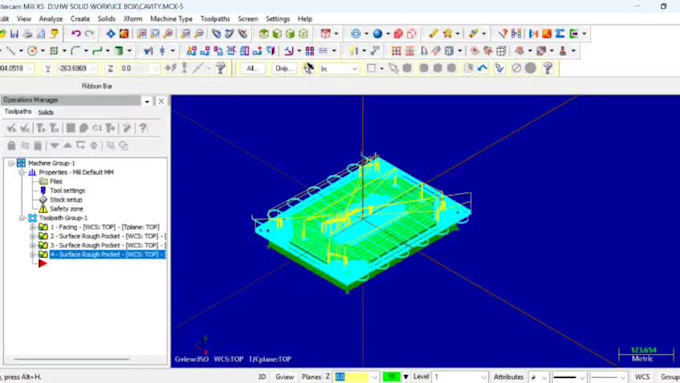The width and height of the screenshot is (680, 383).
Task: Click the move insert arrow up icon
Action: click(68, 146)
